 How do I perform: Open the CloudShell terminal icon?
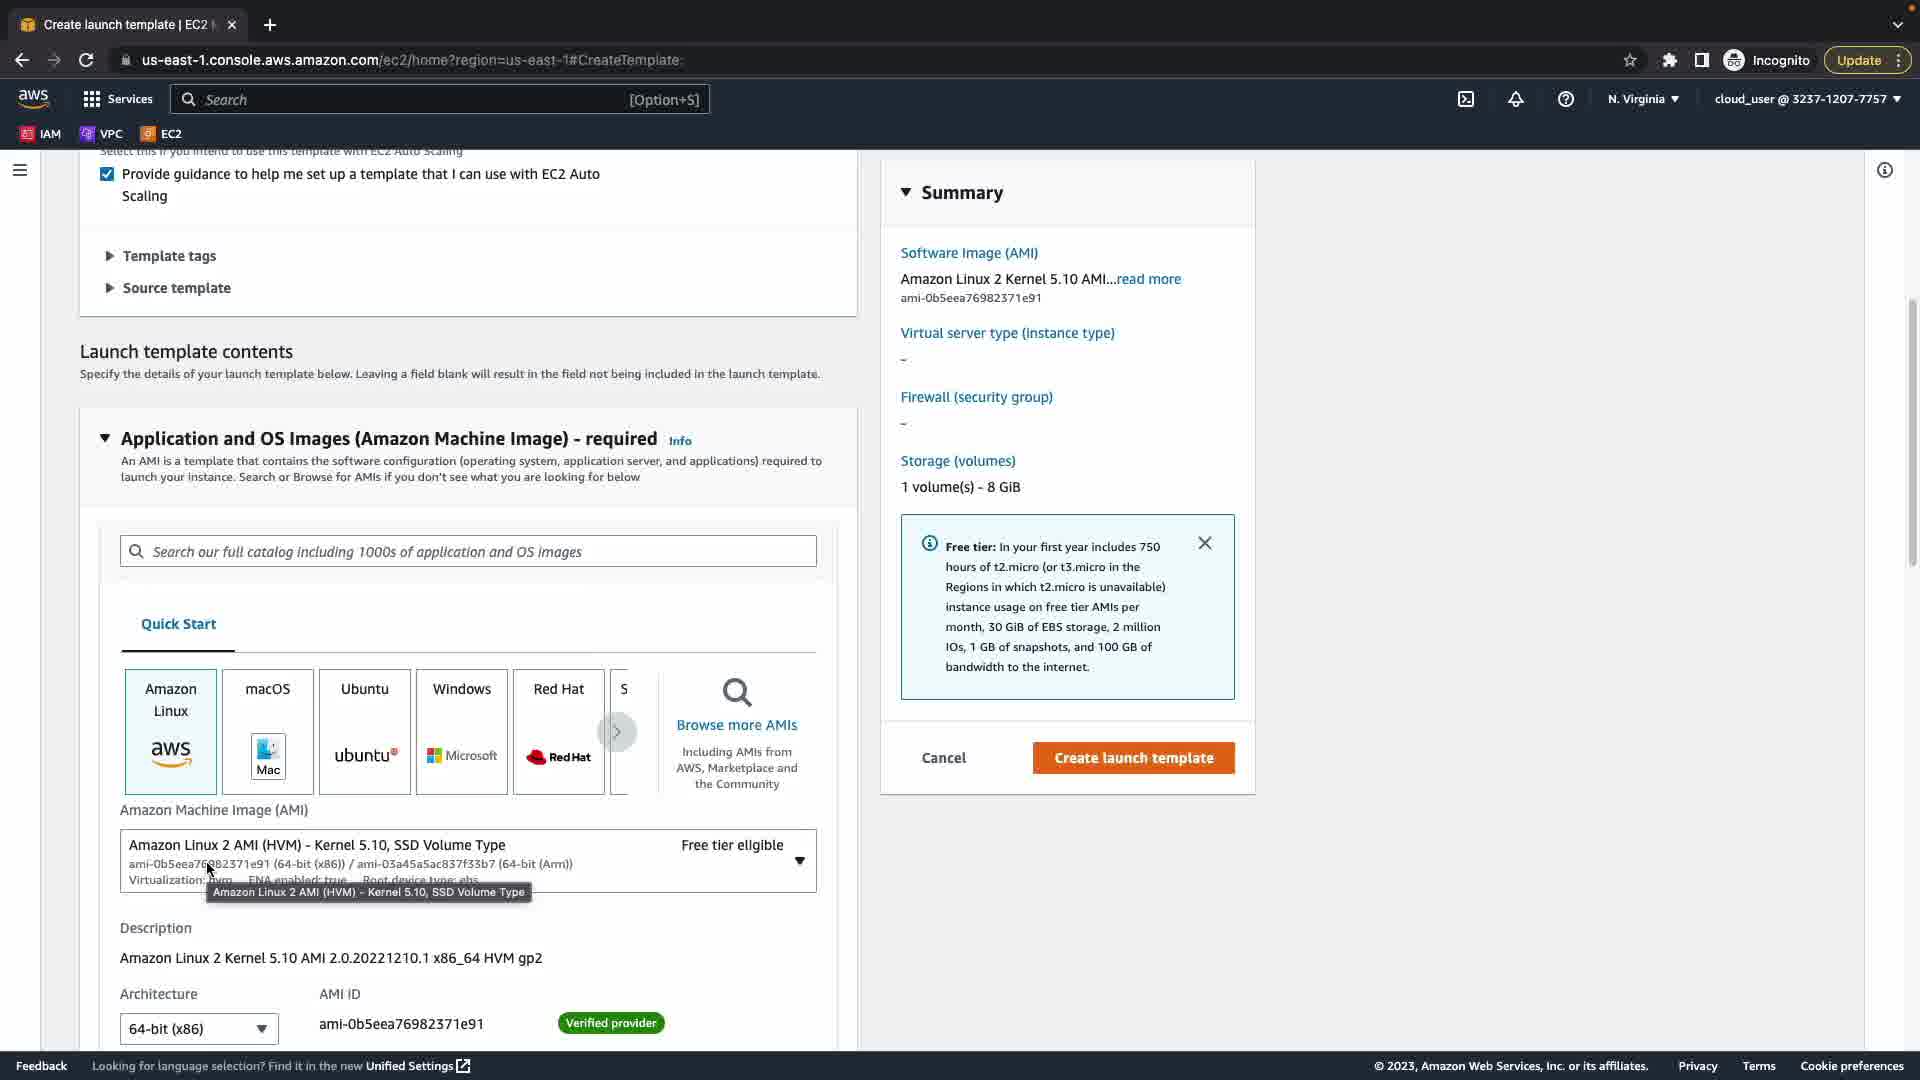(1466, 99)
